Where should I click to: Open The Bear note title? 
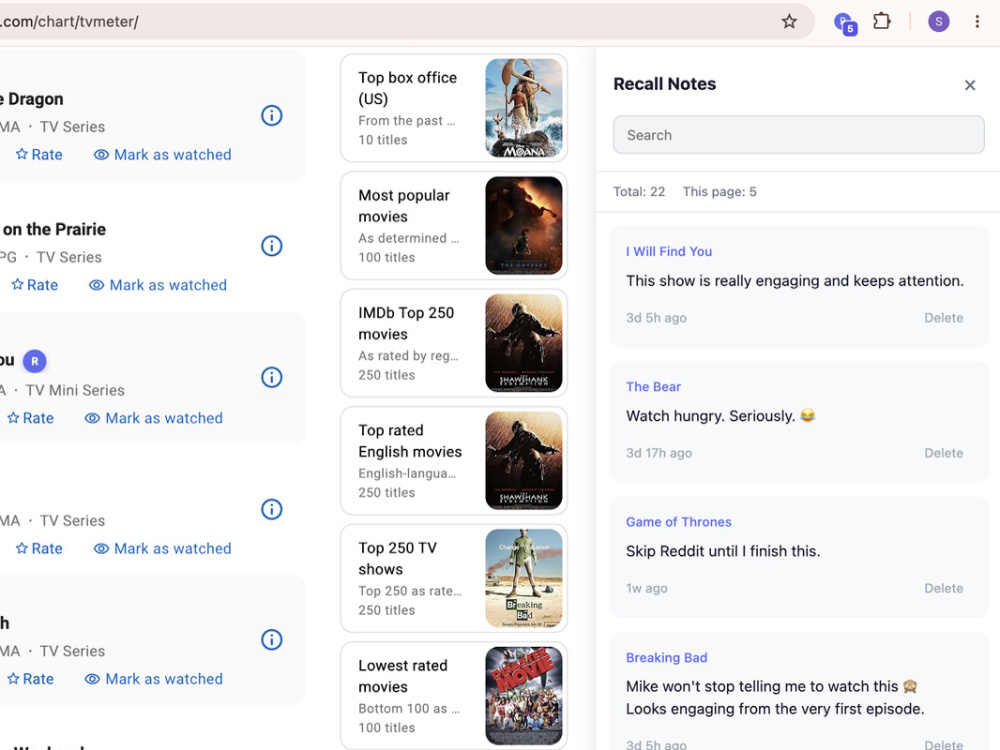[x=653, y=386]
